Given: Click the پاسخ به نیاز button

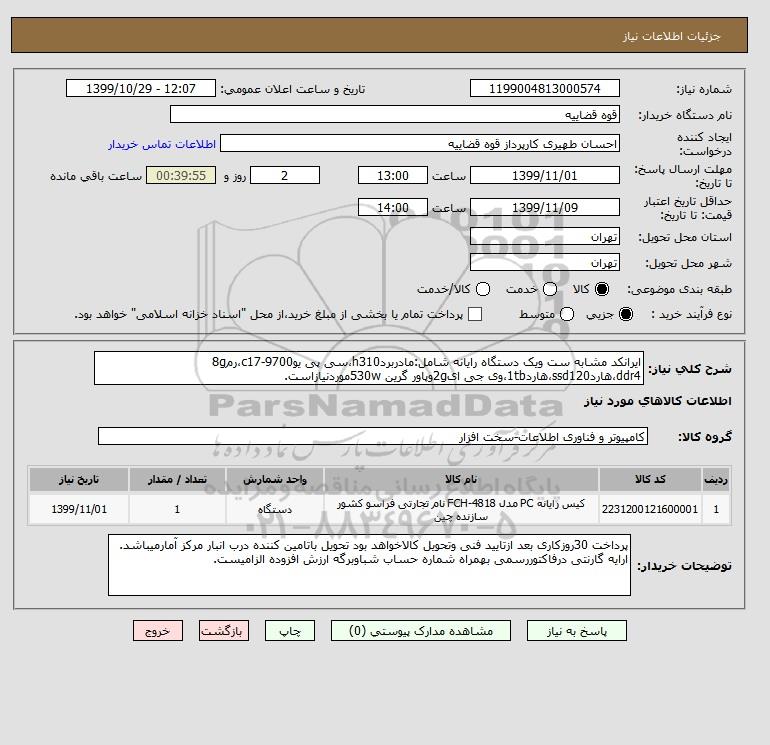Looking at the screenshot, I should pos(577,631).
